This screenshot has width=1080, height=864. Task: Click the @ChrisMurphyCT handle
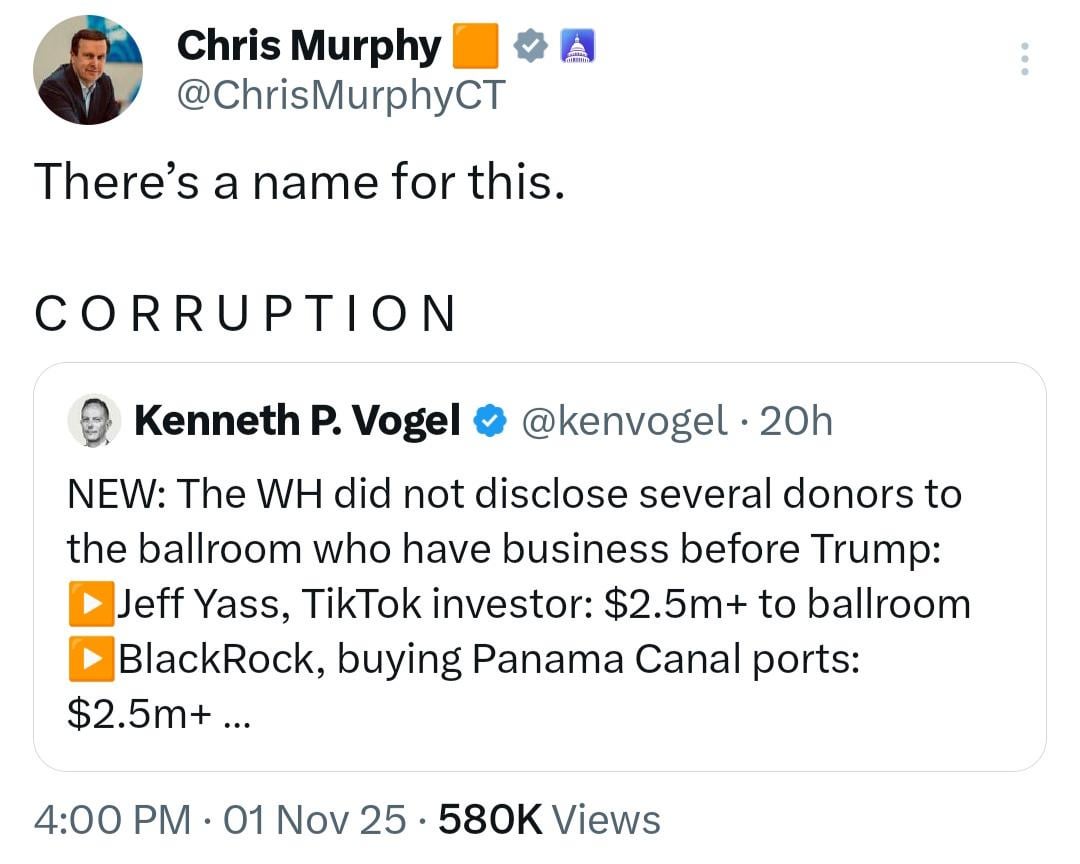pos(341,96)
